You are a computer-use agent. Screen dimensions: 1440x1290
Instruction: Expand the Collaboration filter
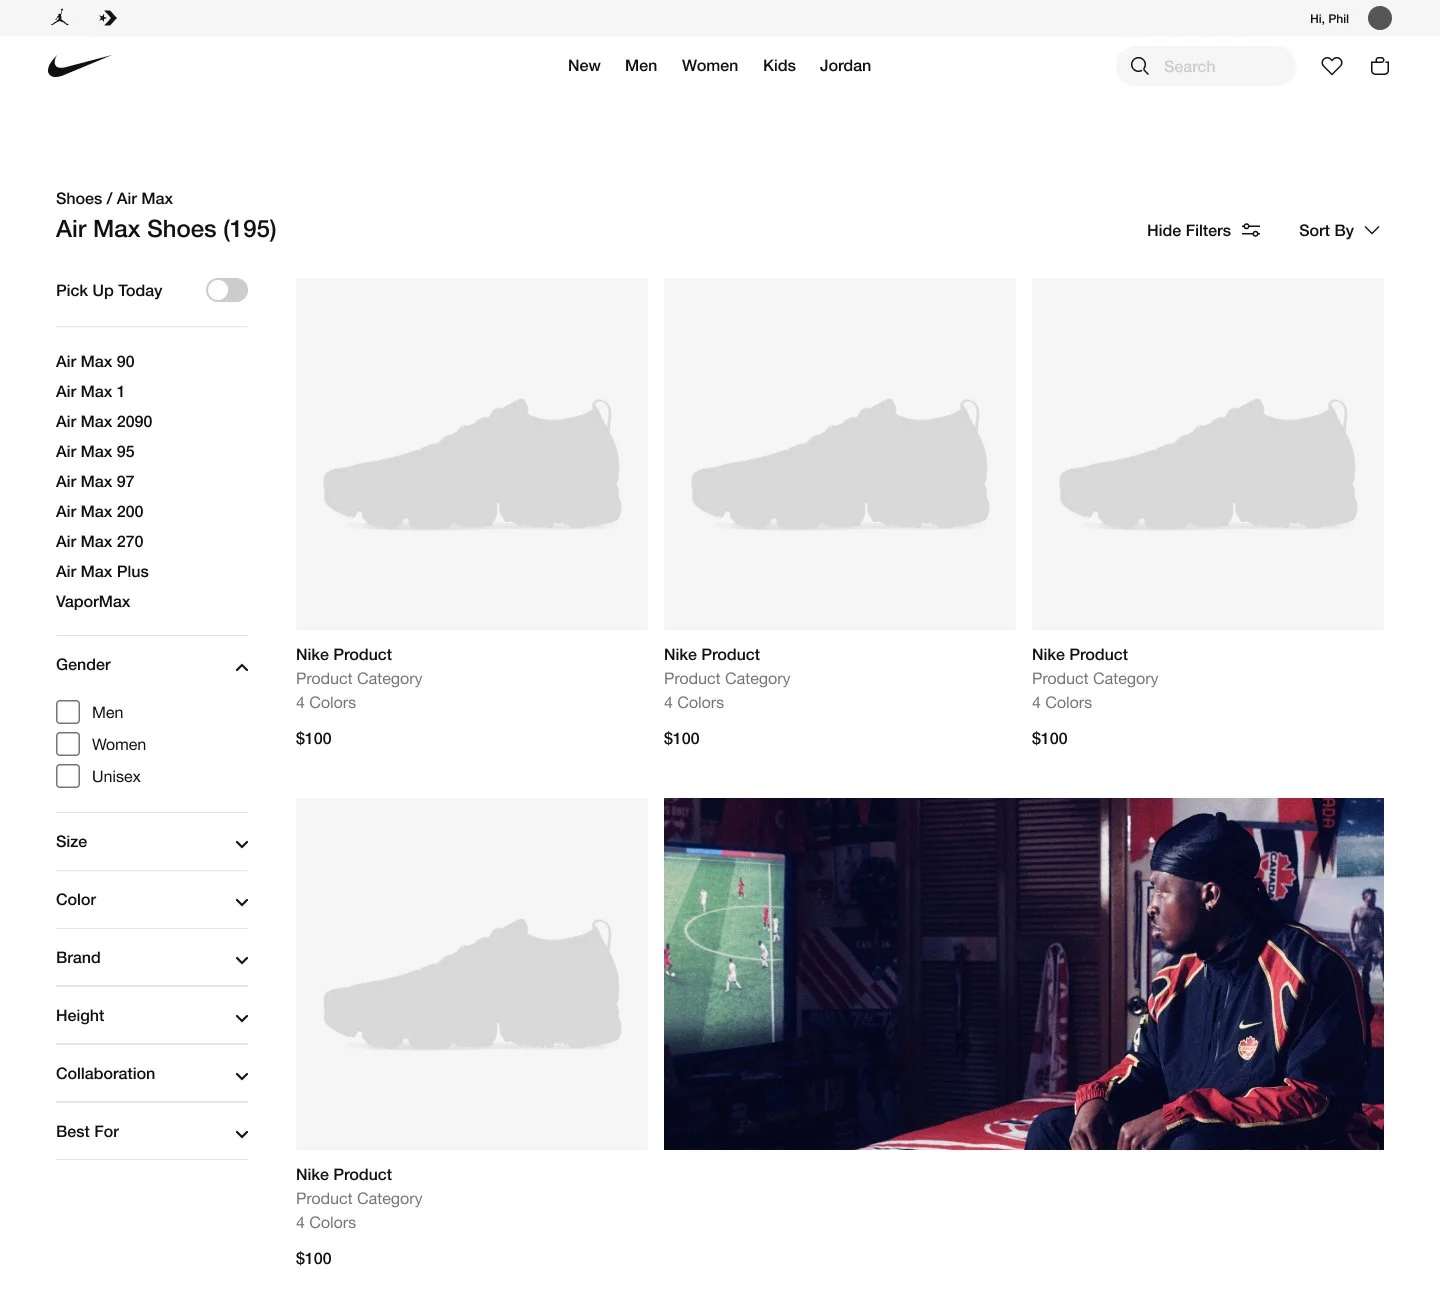pos(152,1074)
